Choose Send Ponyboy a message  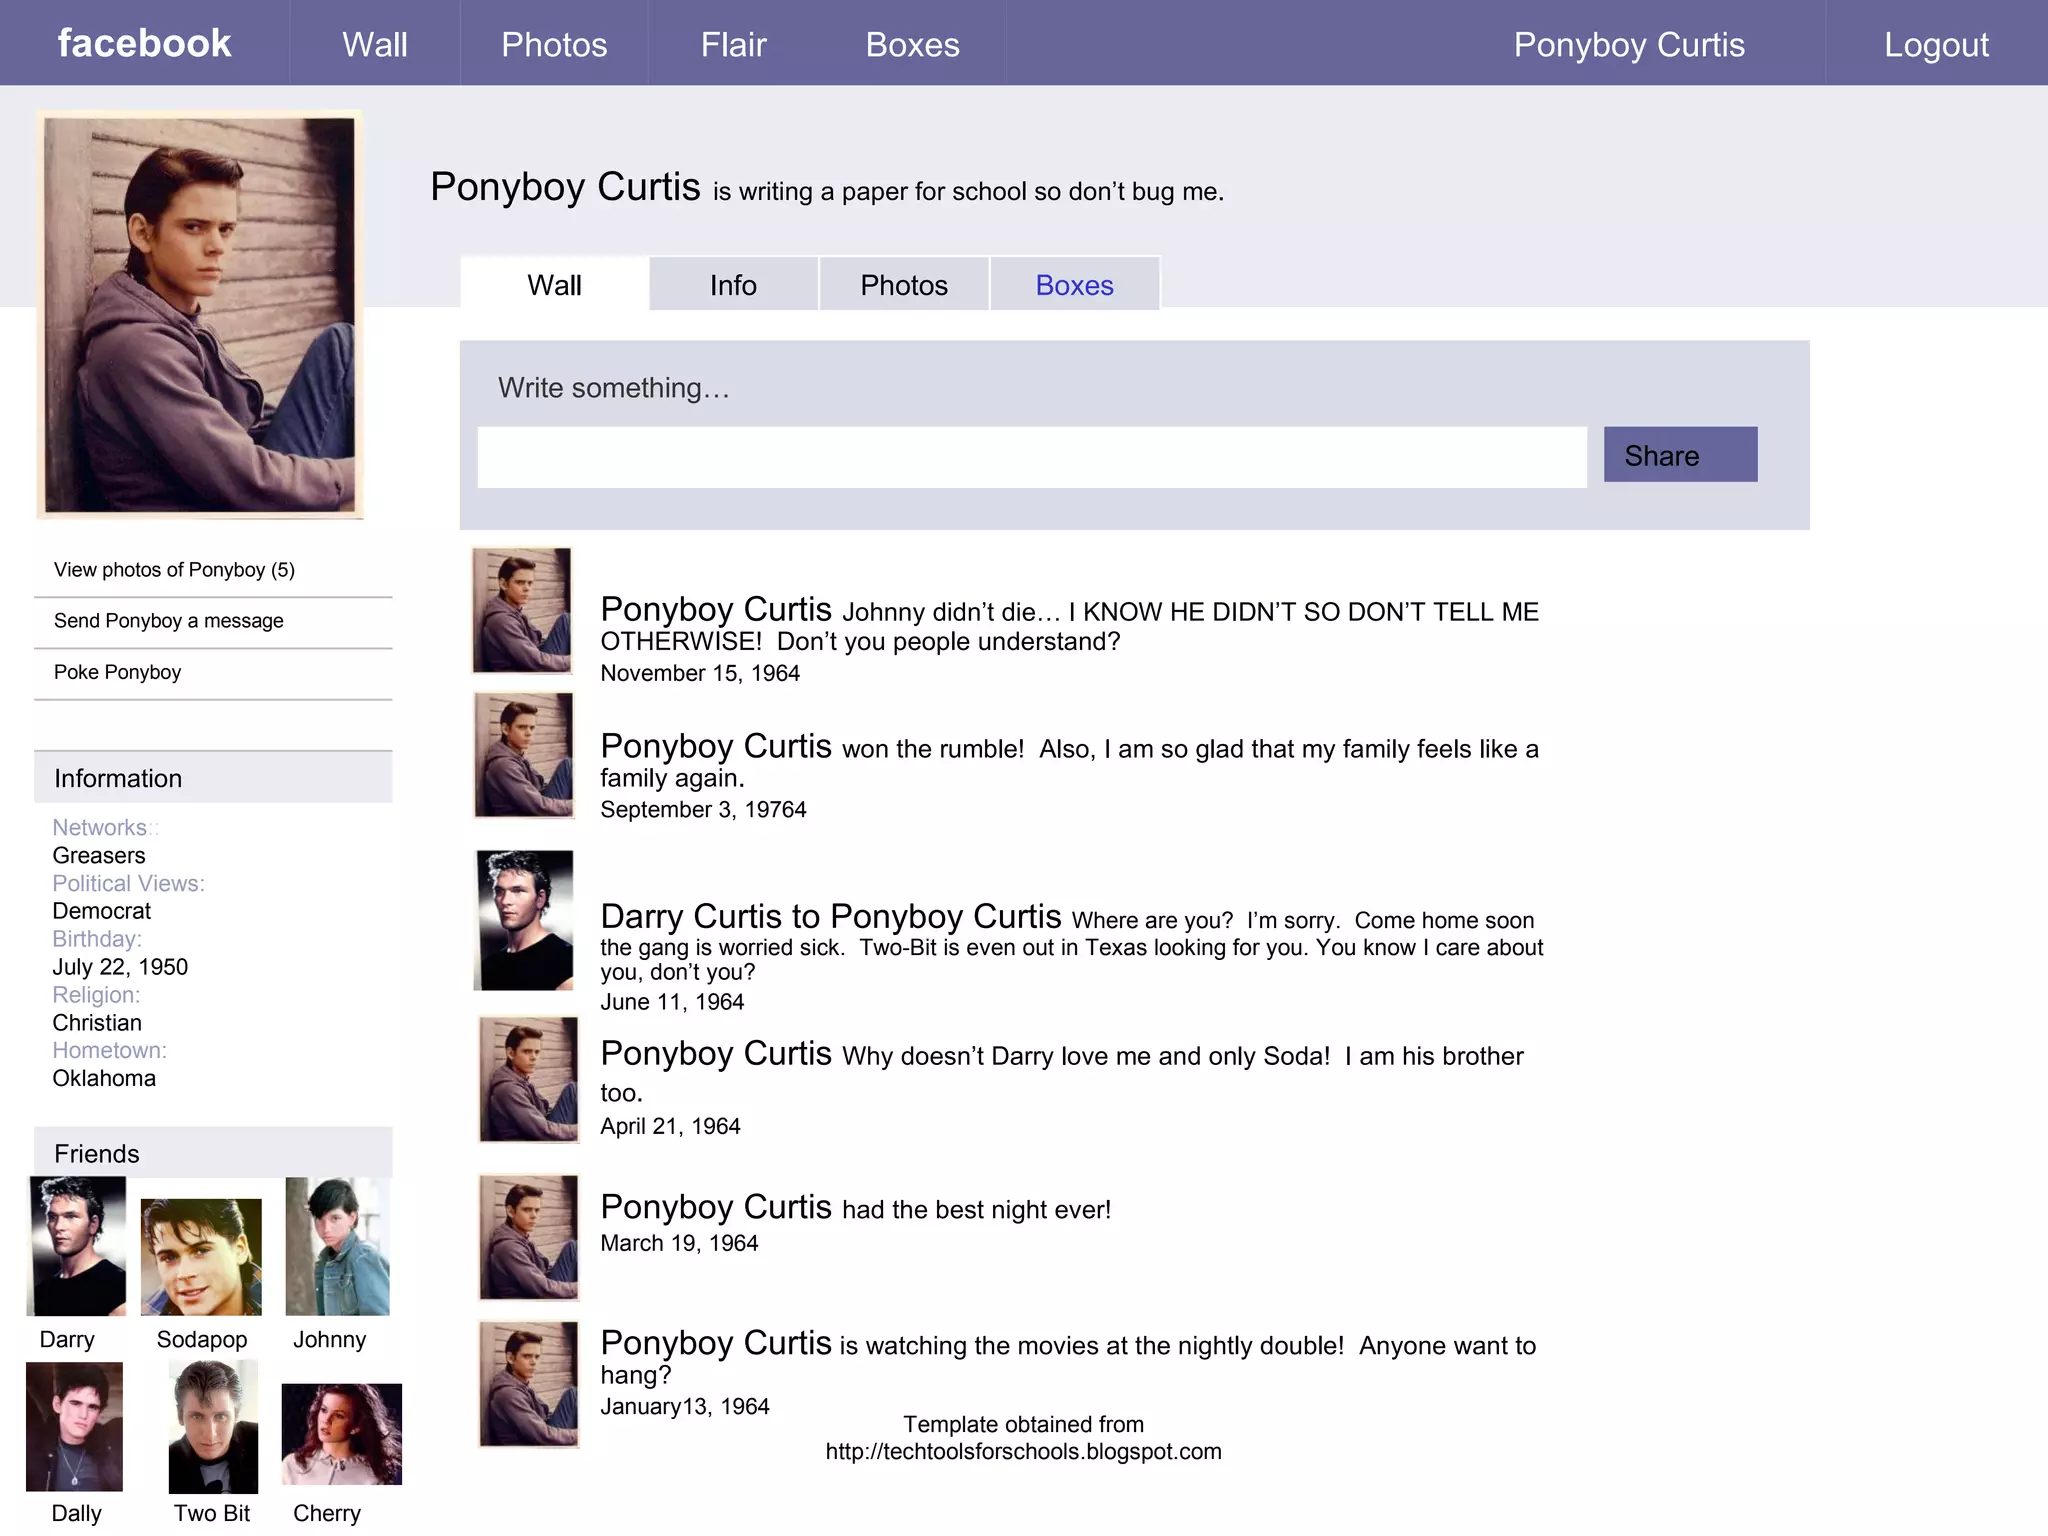coord(168,621)
